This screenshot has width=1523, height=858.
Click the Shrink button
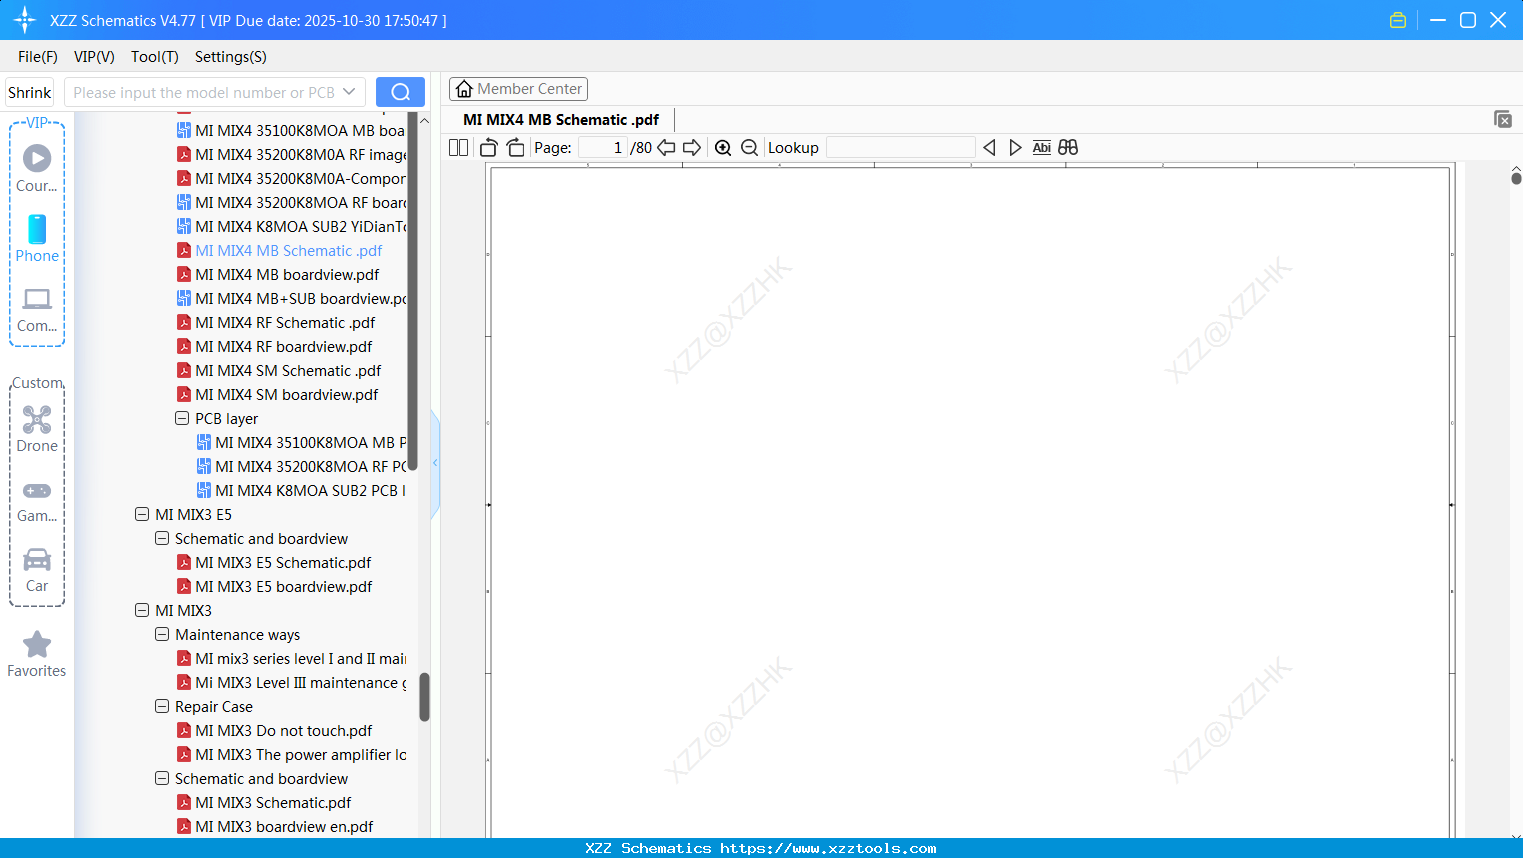(29, 92)
